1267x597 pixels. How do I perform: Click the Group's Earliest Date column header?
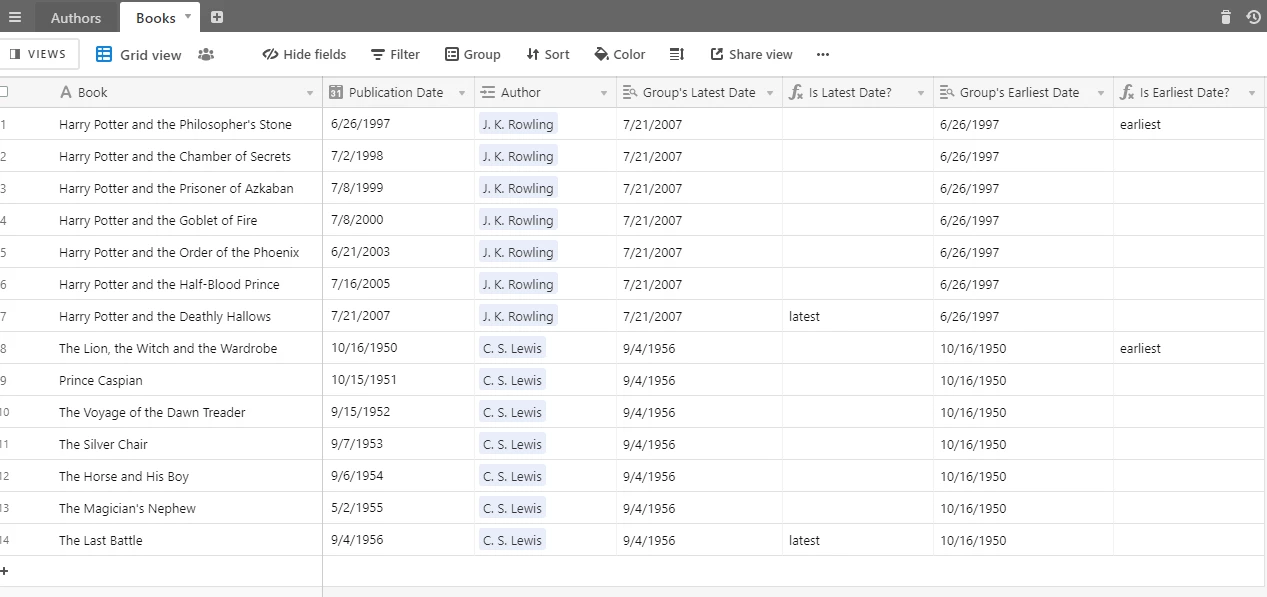click(1023, 92)
